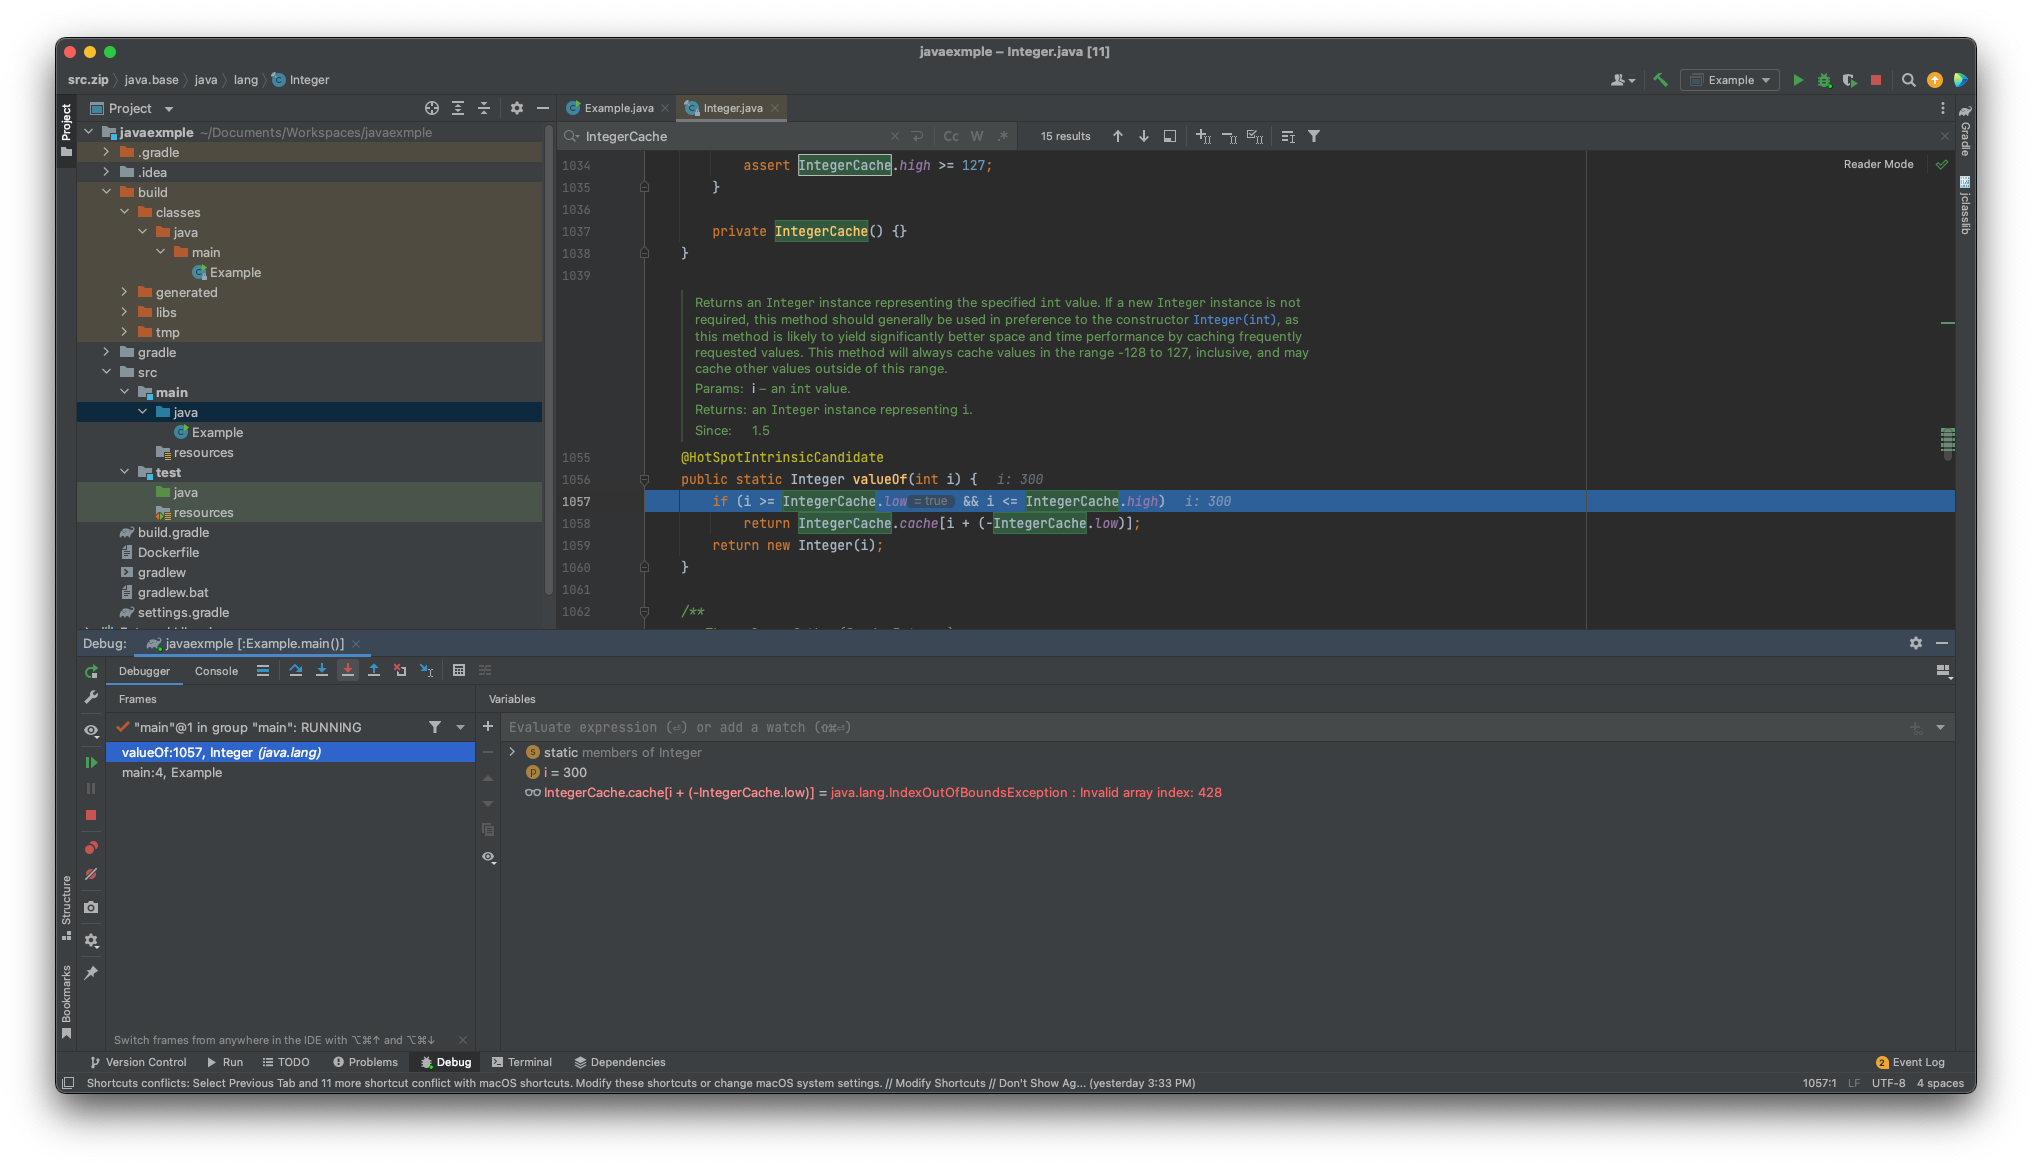Image resolution: width=2032 pixels, height=1167 pixels.
Task: Expand the libs folder
Action: [124, 312]
